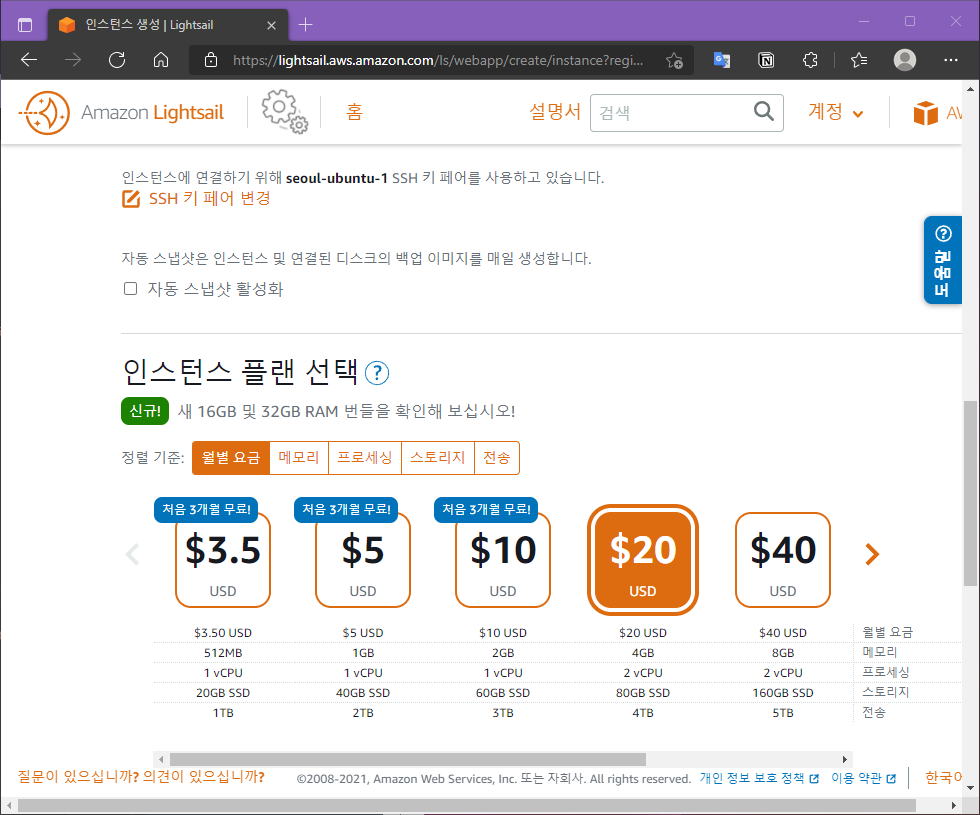This screenshot has height=815, width=980.
Task: Go back with browser back arrow
Action: [29, 60]
